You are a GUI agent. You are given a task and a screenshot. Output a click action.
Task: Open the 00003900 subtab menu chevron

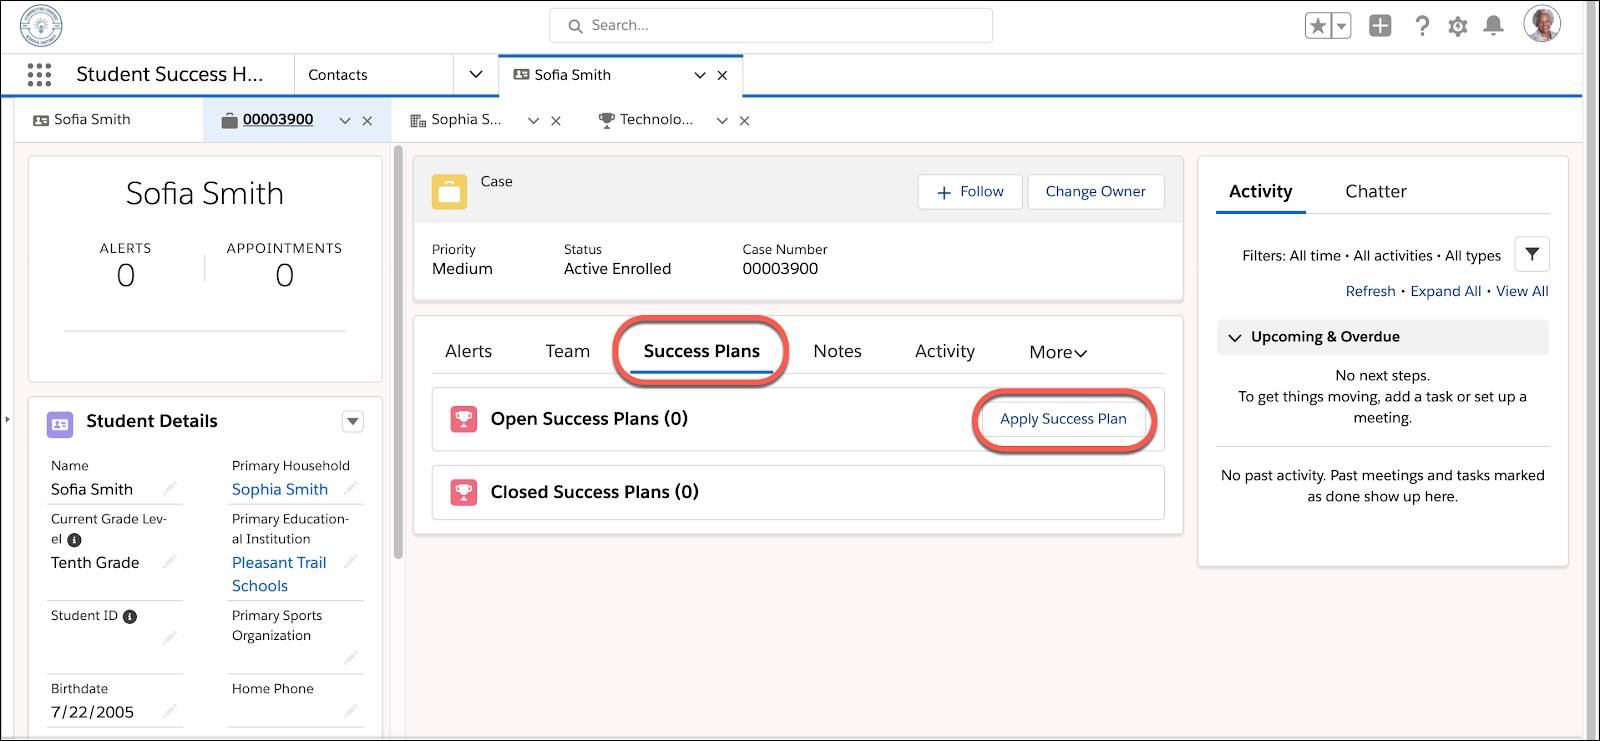click(x=345, y=121)
